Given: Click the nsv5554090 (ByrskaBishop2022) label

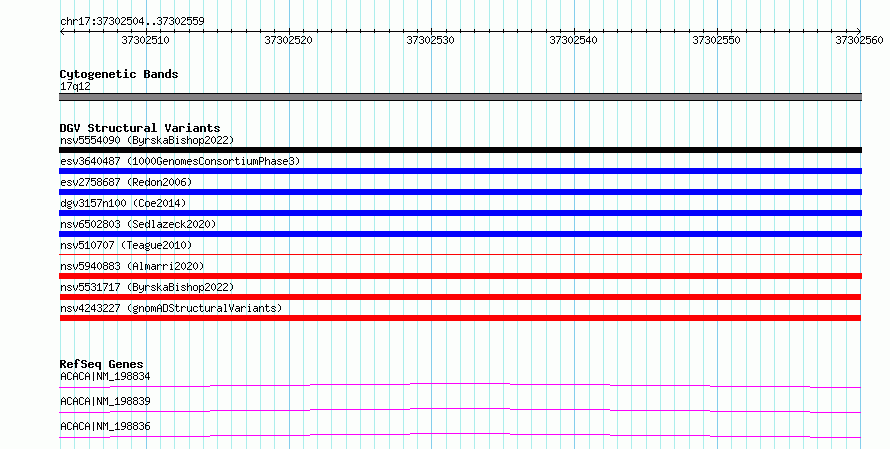Looking at the screenshot, I should coord(147,140).
